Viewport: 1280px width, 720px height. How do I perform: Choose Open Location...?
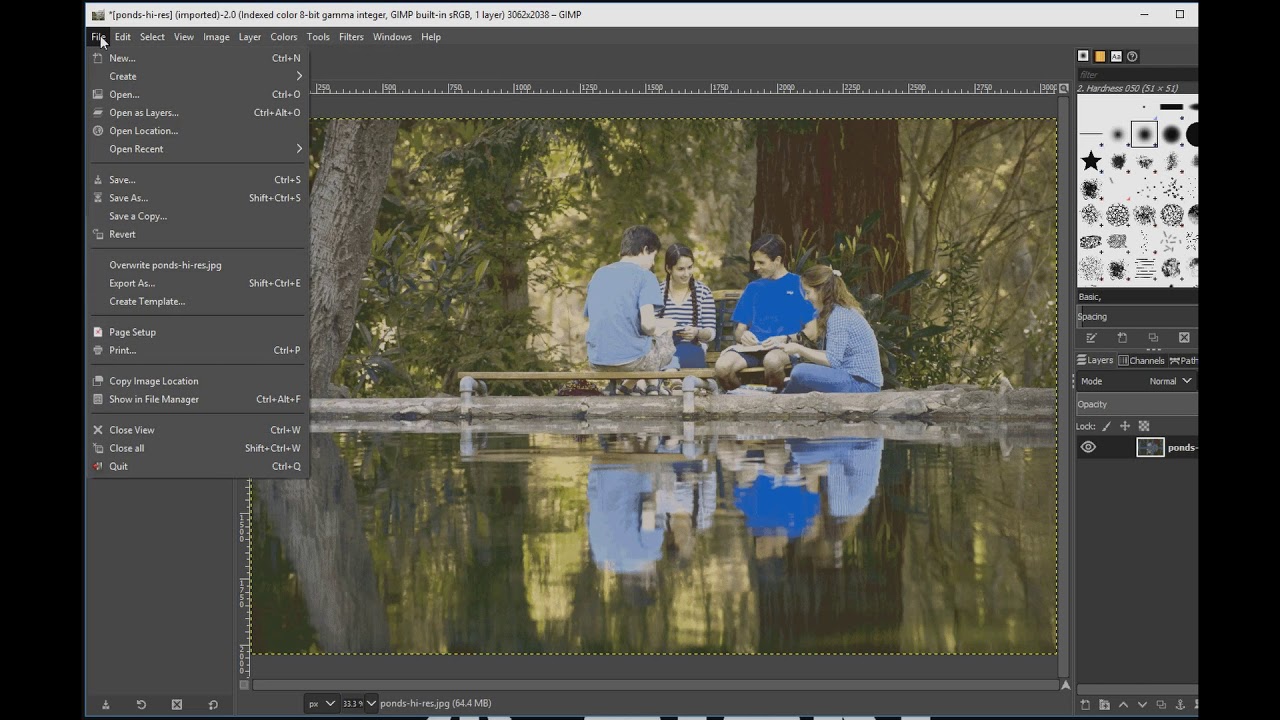point(198,131)
